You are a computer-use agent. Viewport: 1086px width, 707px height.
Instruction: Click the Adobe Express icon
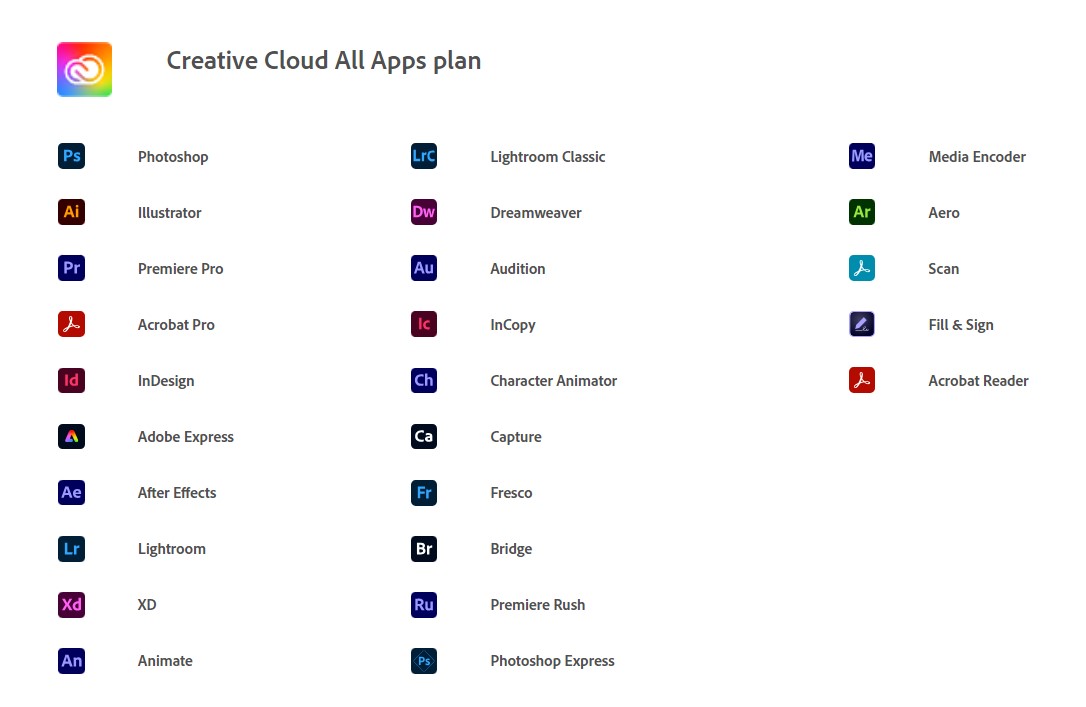coord(71,436)
